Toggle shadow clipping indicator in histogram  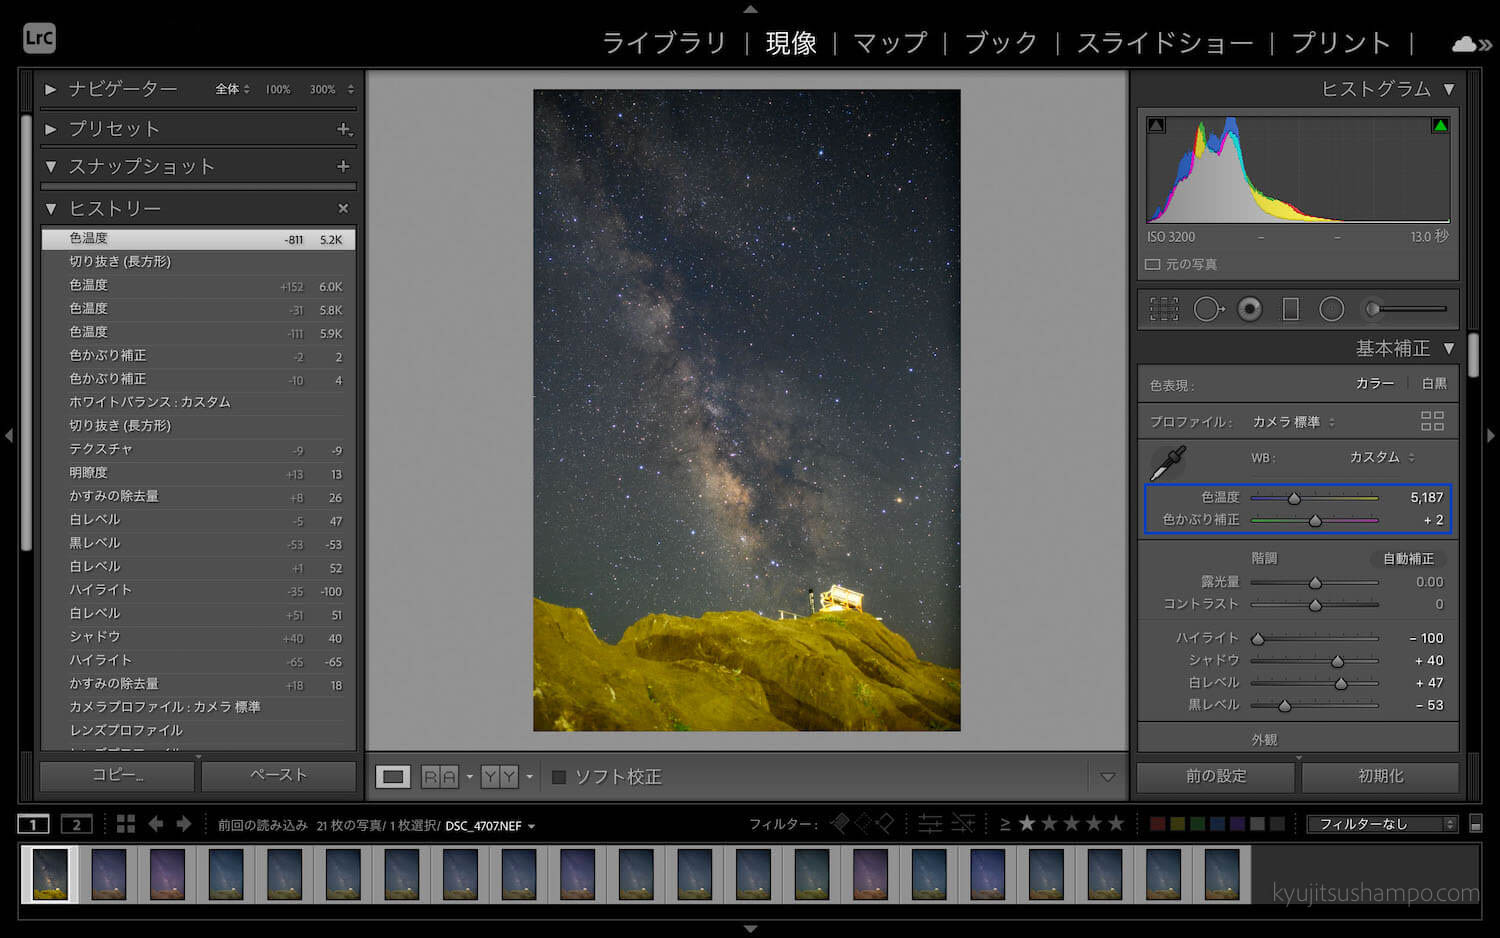point(1156,125)
